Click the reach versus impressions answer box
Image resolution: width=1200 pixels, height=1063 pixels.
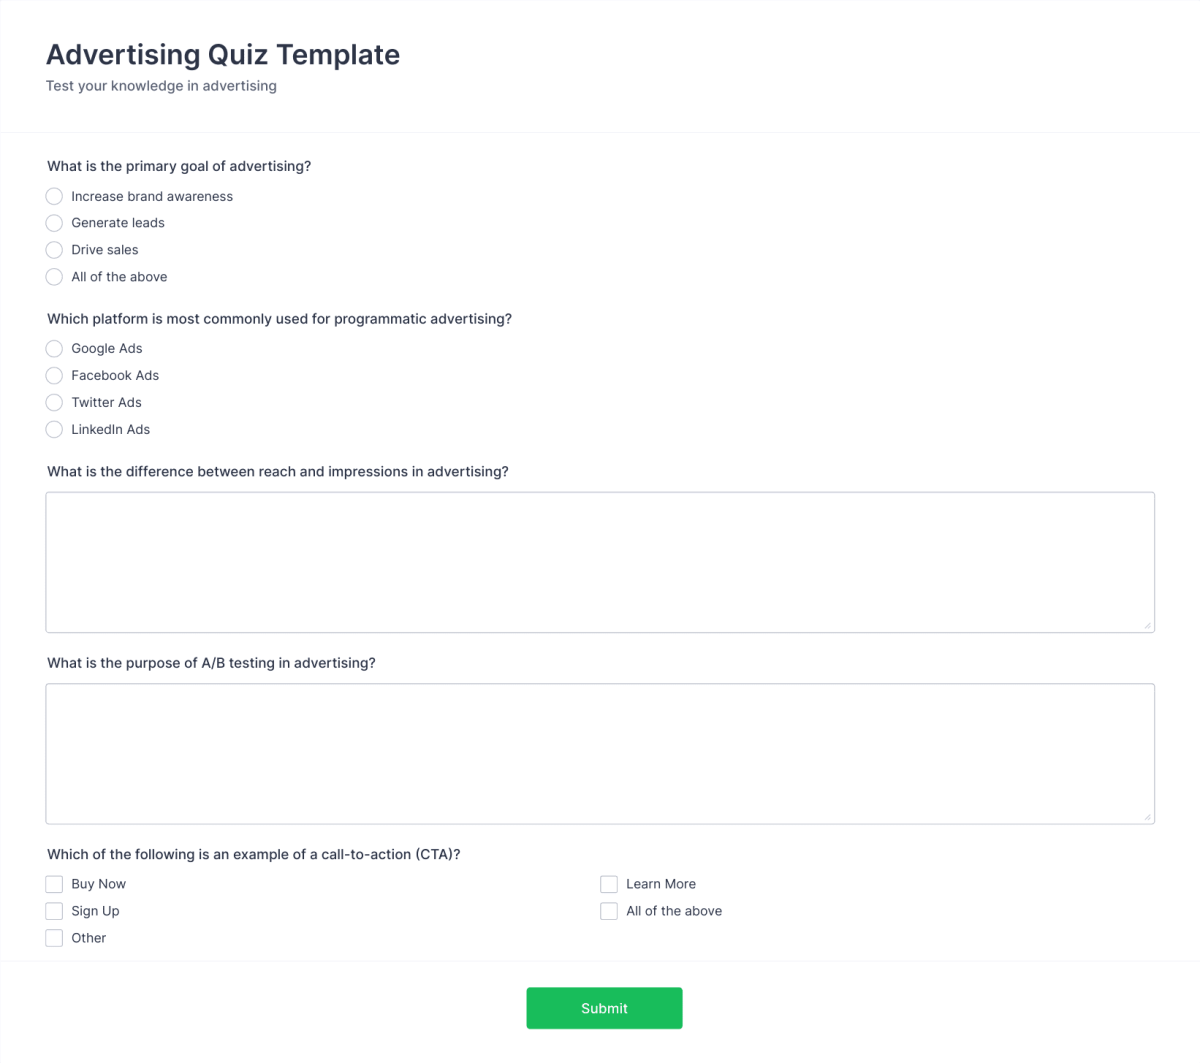pyautogui.click(x=600, y=560)
